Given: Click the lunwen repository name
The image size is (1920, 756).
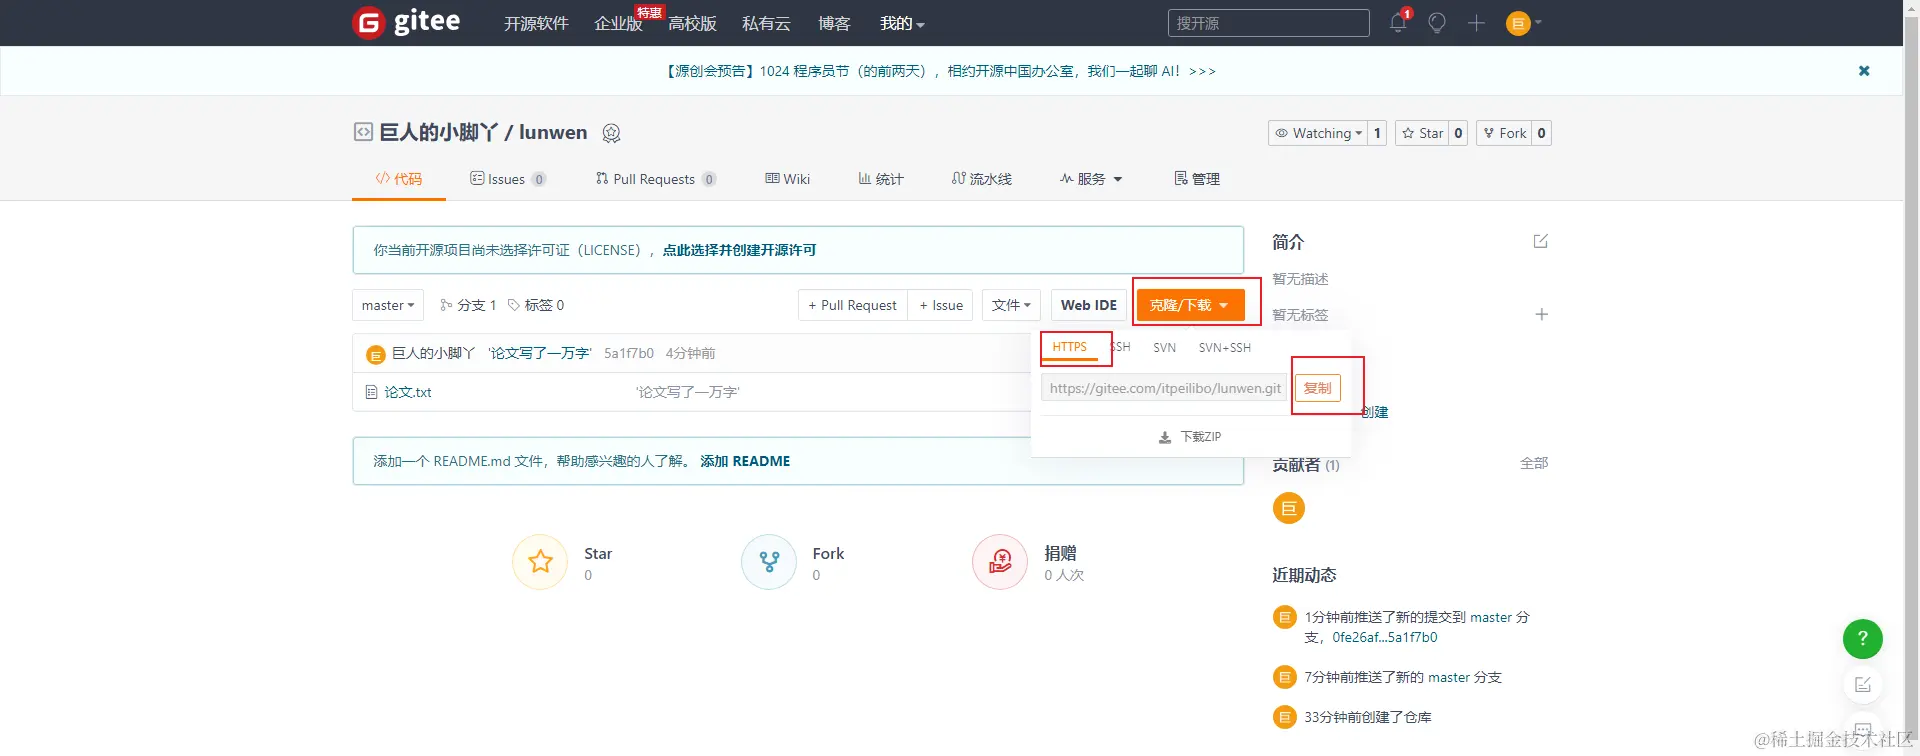Looking at the screenshot, I should (553, 132).
